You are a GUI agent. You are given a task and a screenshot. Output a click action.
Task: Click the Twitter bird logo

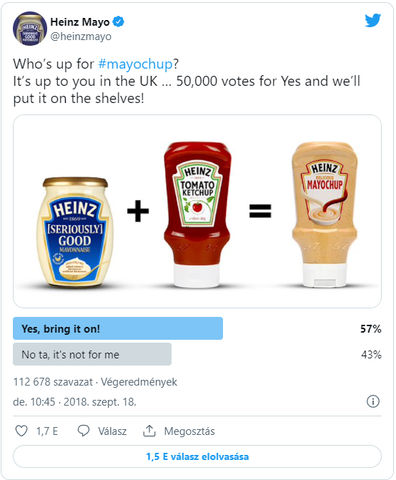coord(373,21)
